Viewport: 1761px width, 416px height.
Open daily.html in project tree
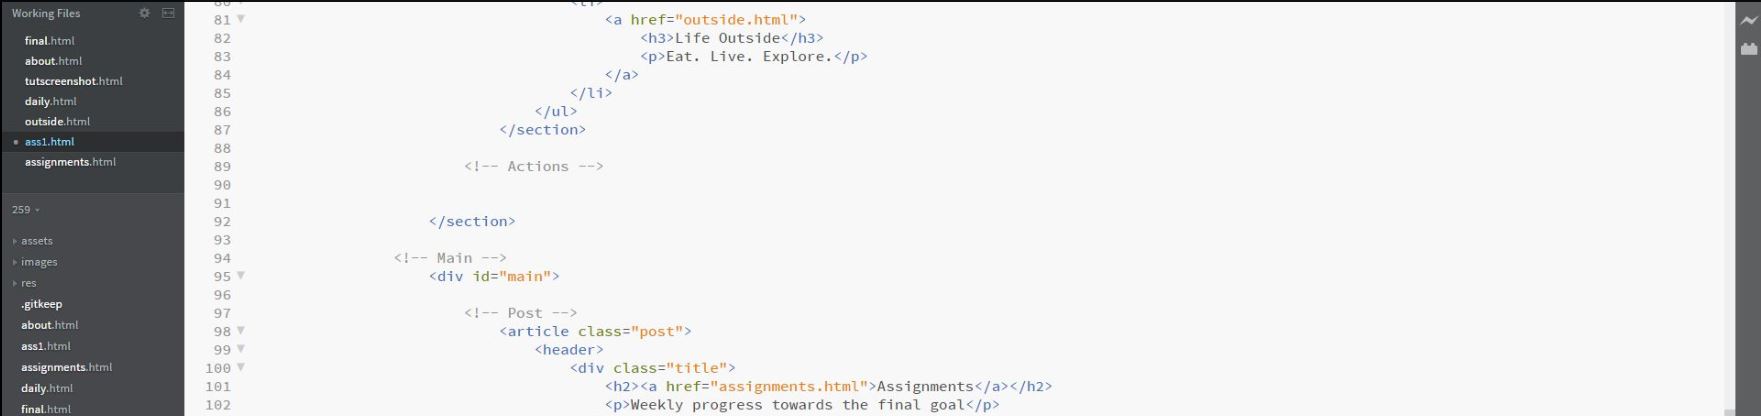tap(47, 388)
